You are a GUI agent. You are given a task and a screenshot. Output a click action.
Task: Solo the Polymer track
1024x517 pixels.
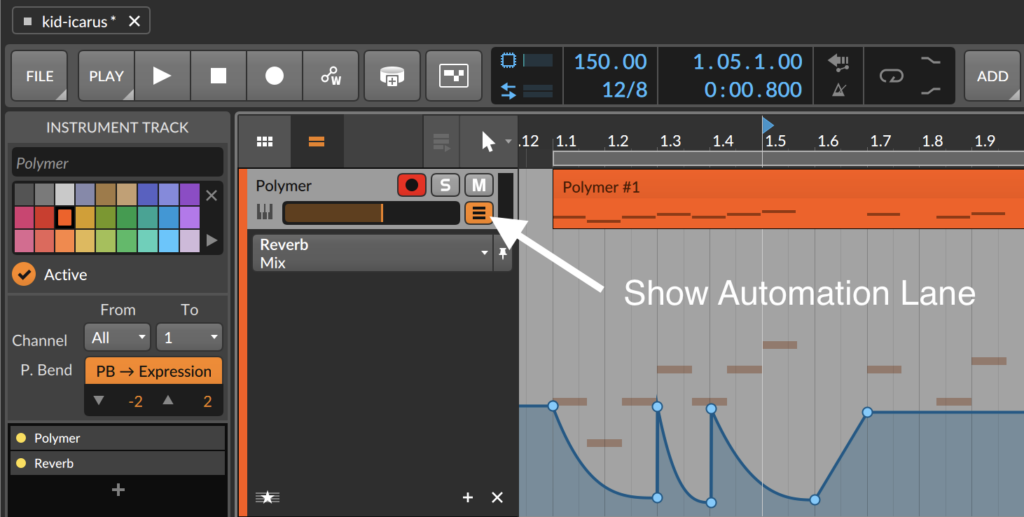coord(445,185)
